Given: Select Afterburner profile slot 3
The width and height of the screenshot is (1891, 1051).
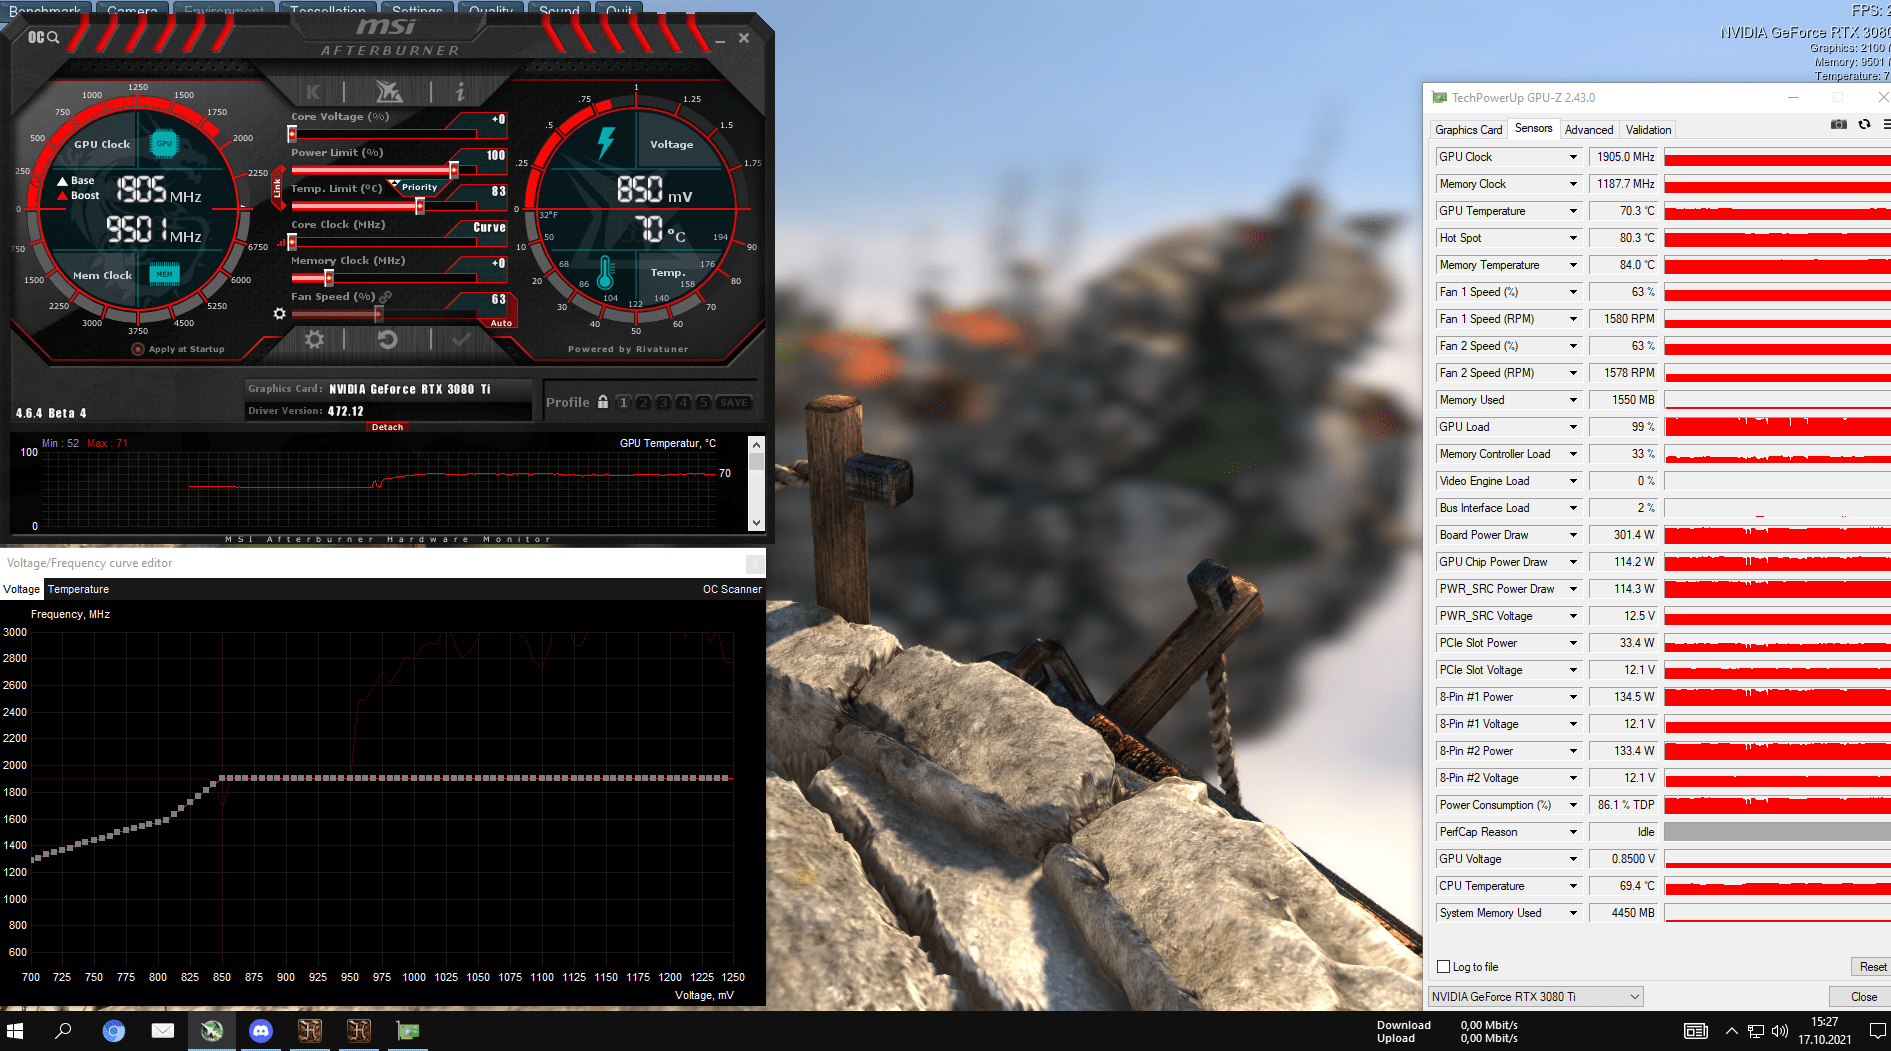Looking at the screenshot, I should [x=663, y=402].
